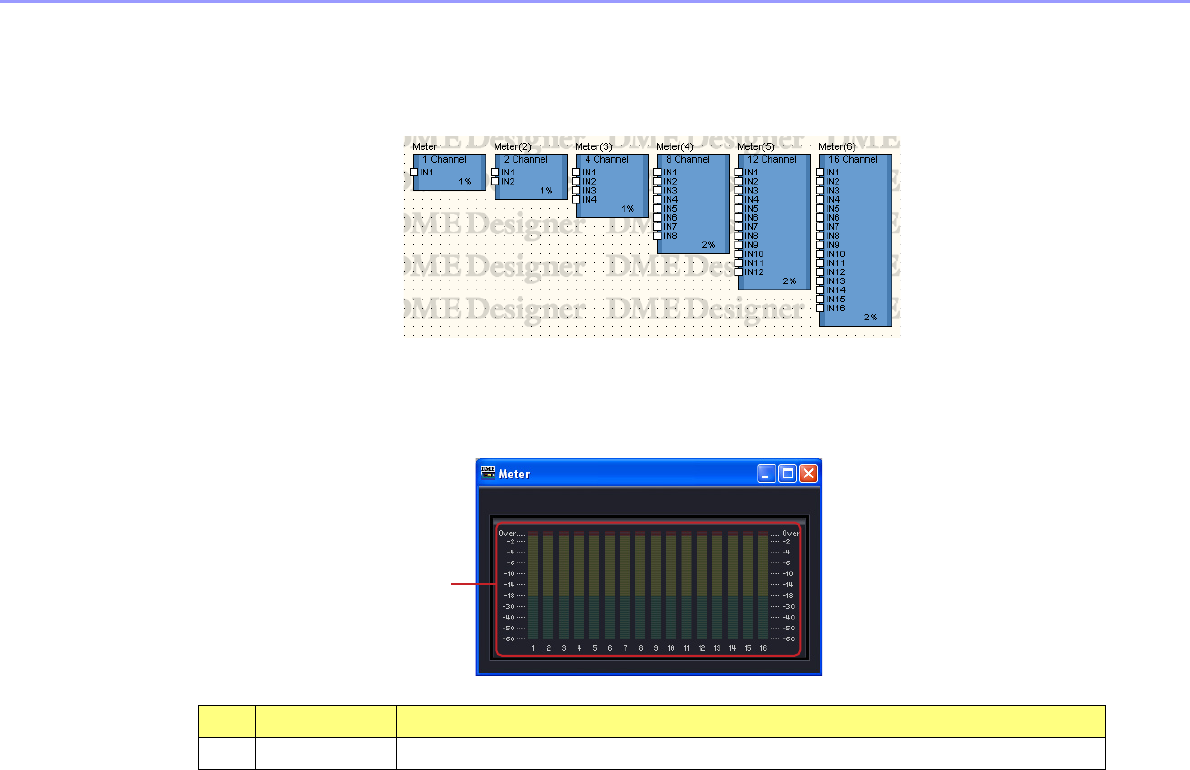Image resolution: width=1190 pixels, height=770 pixels.
Task: Click IN1 port on the 8 Channel meter
Action: (x=658, y=172)
